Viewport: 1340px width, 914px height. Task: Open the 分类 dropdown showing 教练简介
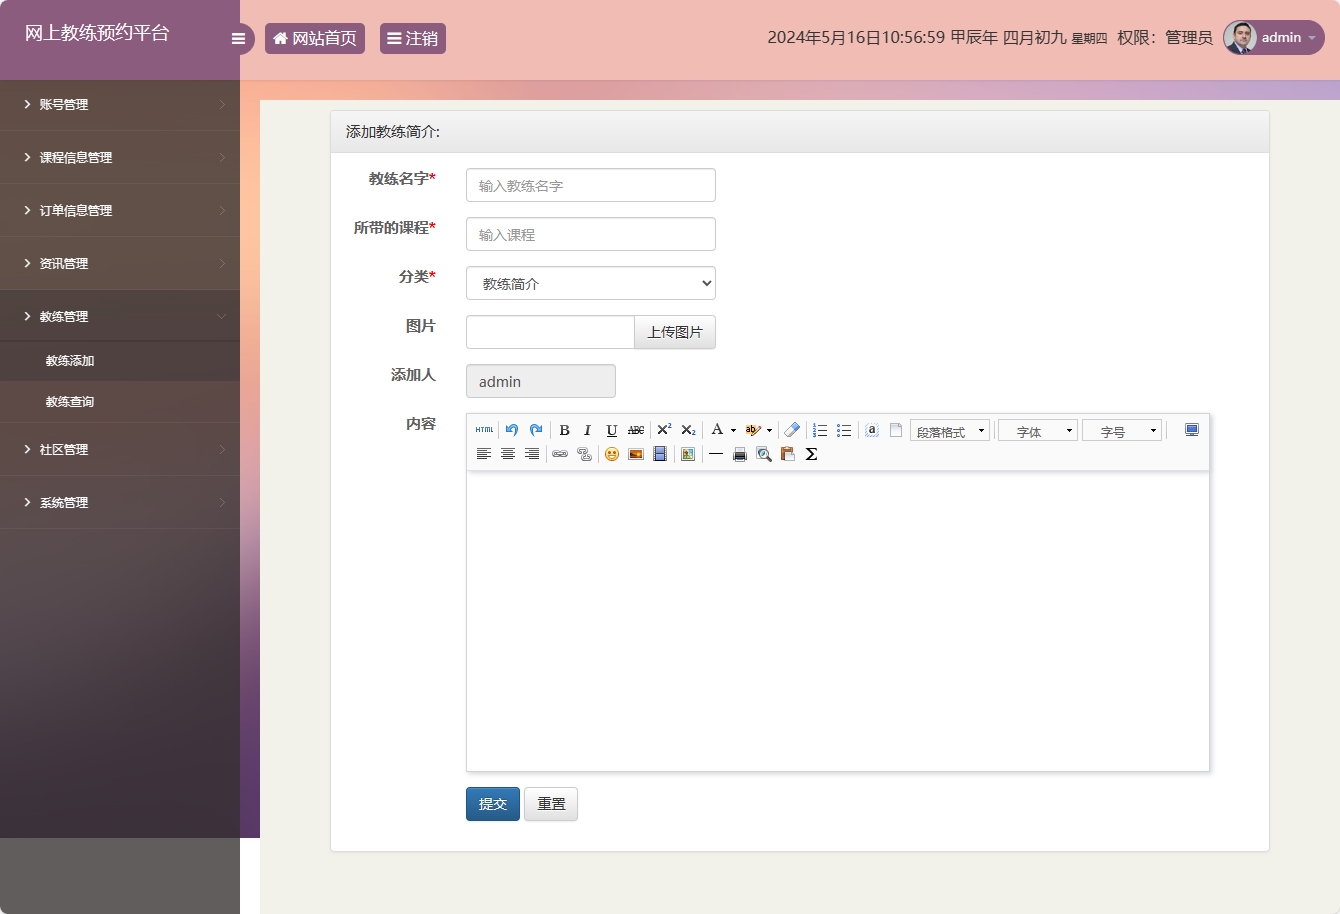coord(590,283)
